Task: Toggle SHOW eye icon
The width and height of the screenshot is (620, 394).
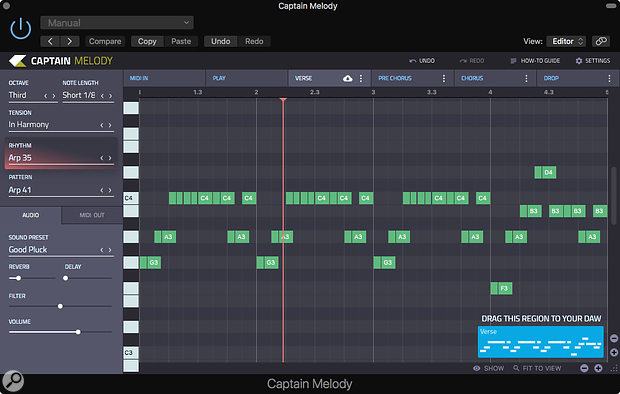Action: [477, 368]
